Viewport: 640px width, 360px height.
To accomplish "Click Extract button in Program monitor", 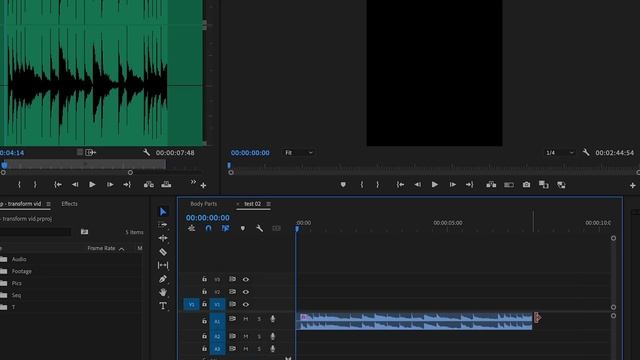I will click(509, 185).
